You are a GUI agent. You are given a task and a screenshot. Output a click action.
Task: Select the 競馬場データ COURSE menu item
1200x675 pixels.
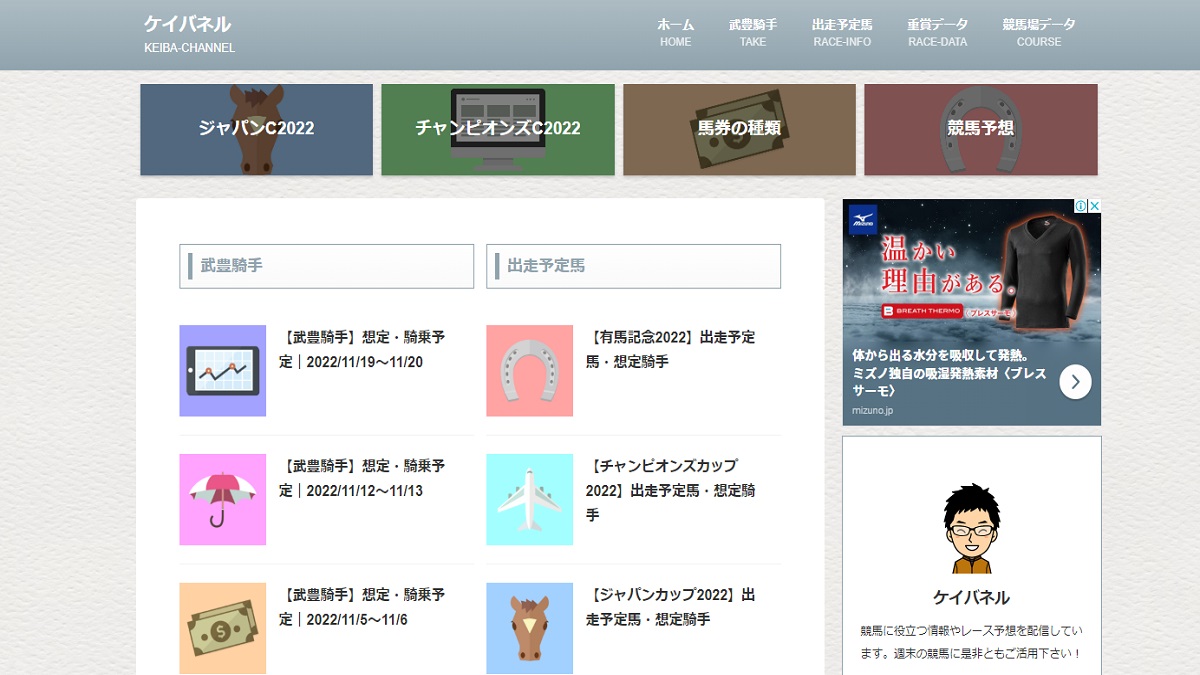coord(1039,33)
